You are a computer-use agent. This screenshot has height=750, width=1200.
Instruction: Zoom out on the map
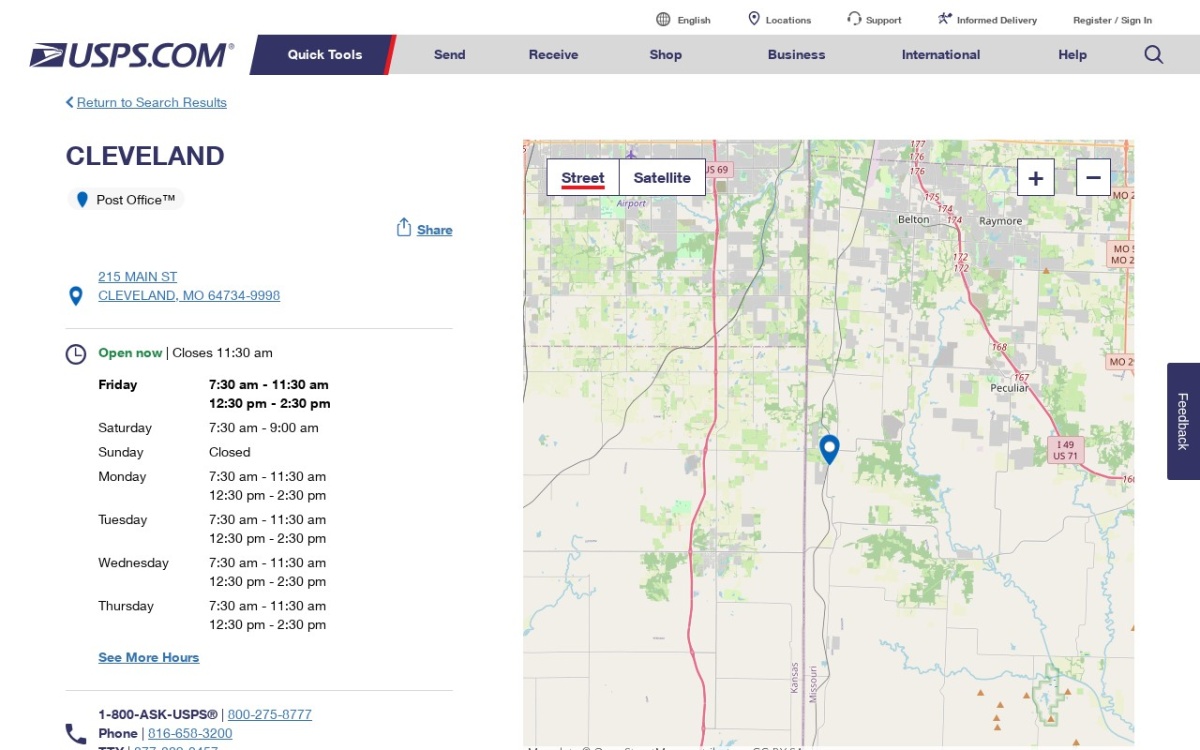point(1093,178)
